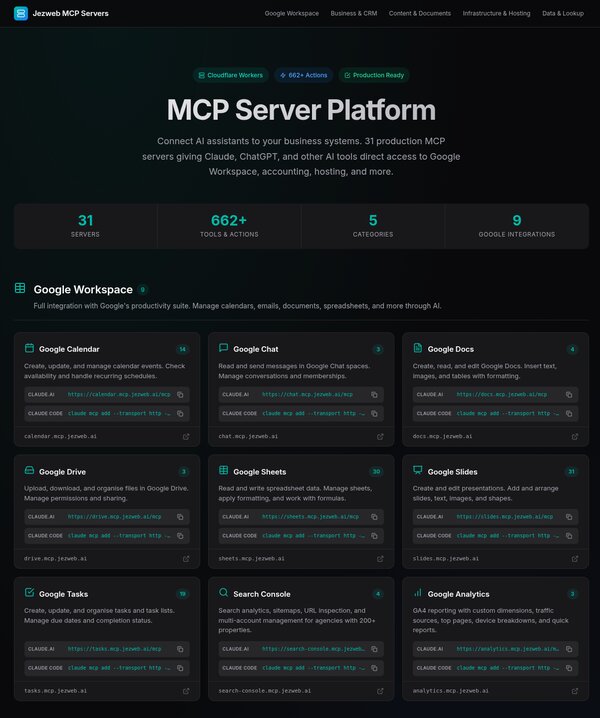Copy the Google Chat Claude Code command
The height and width of the screenshot is (718, 600).
(375, 413)
